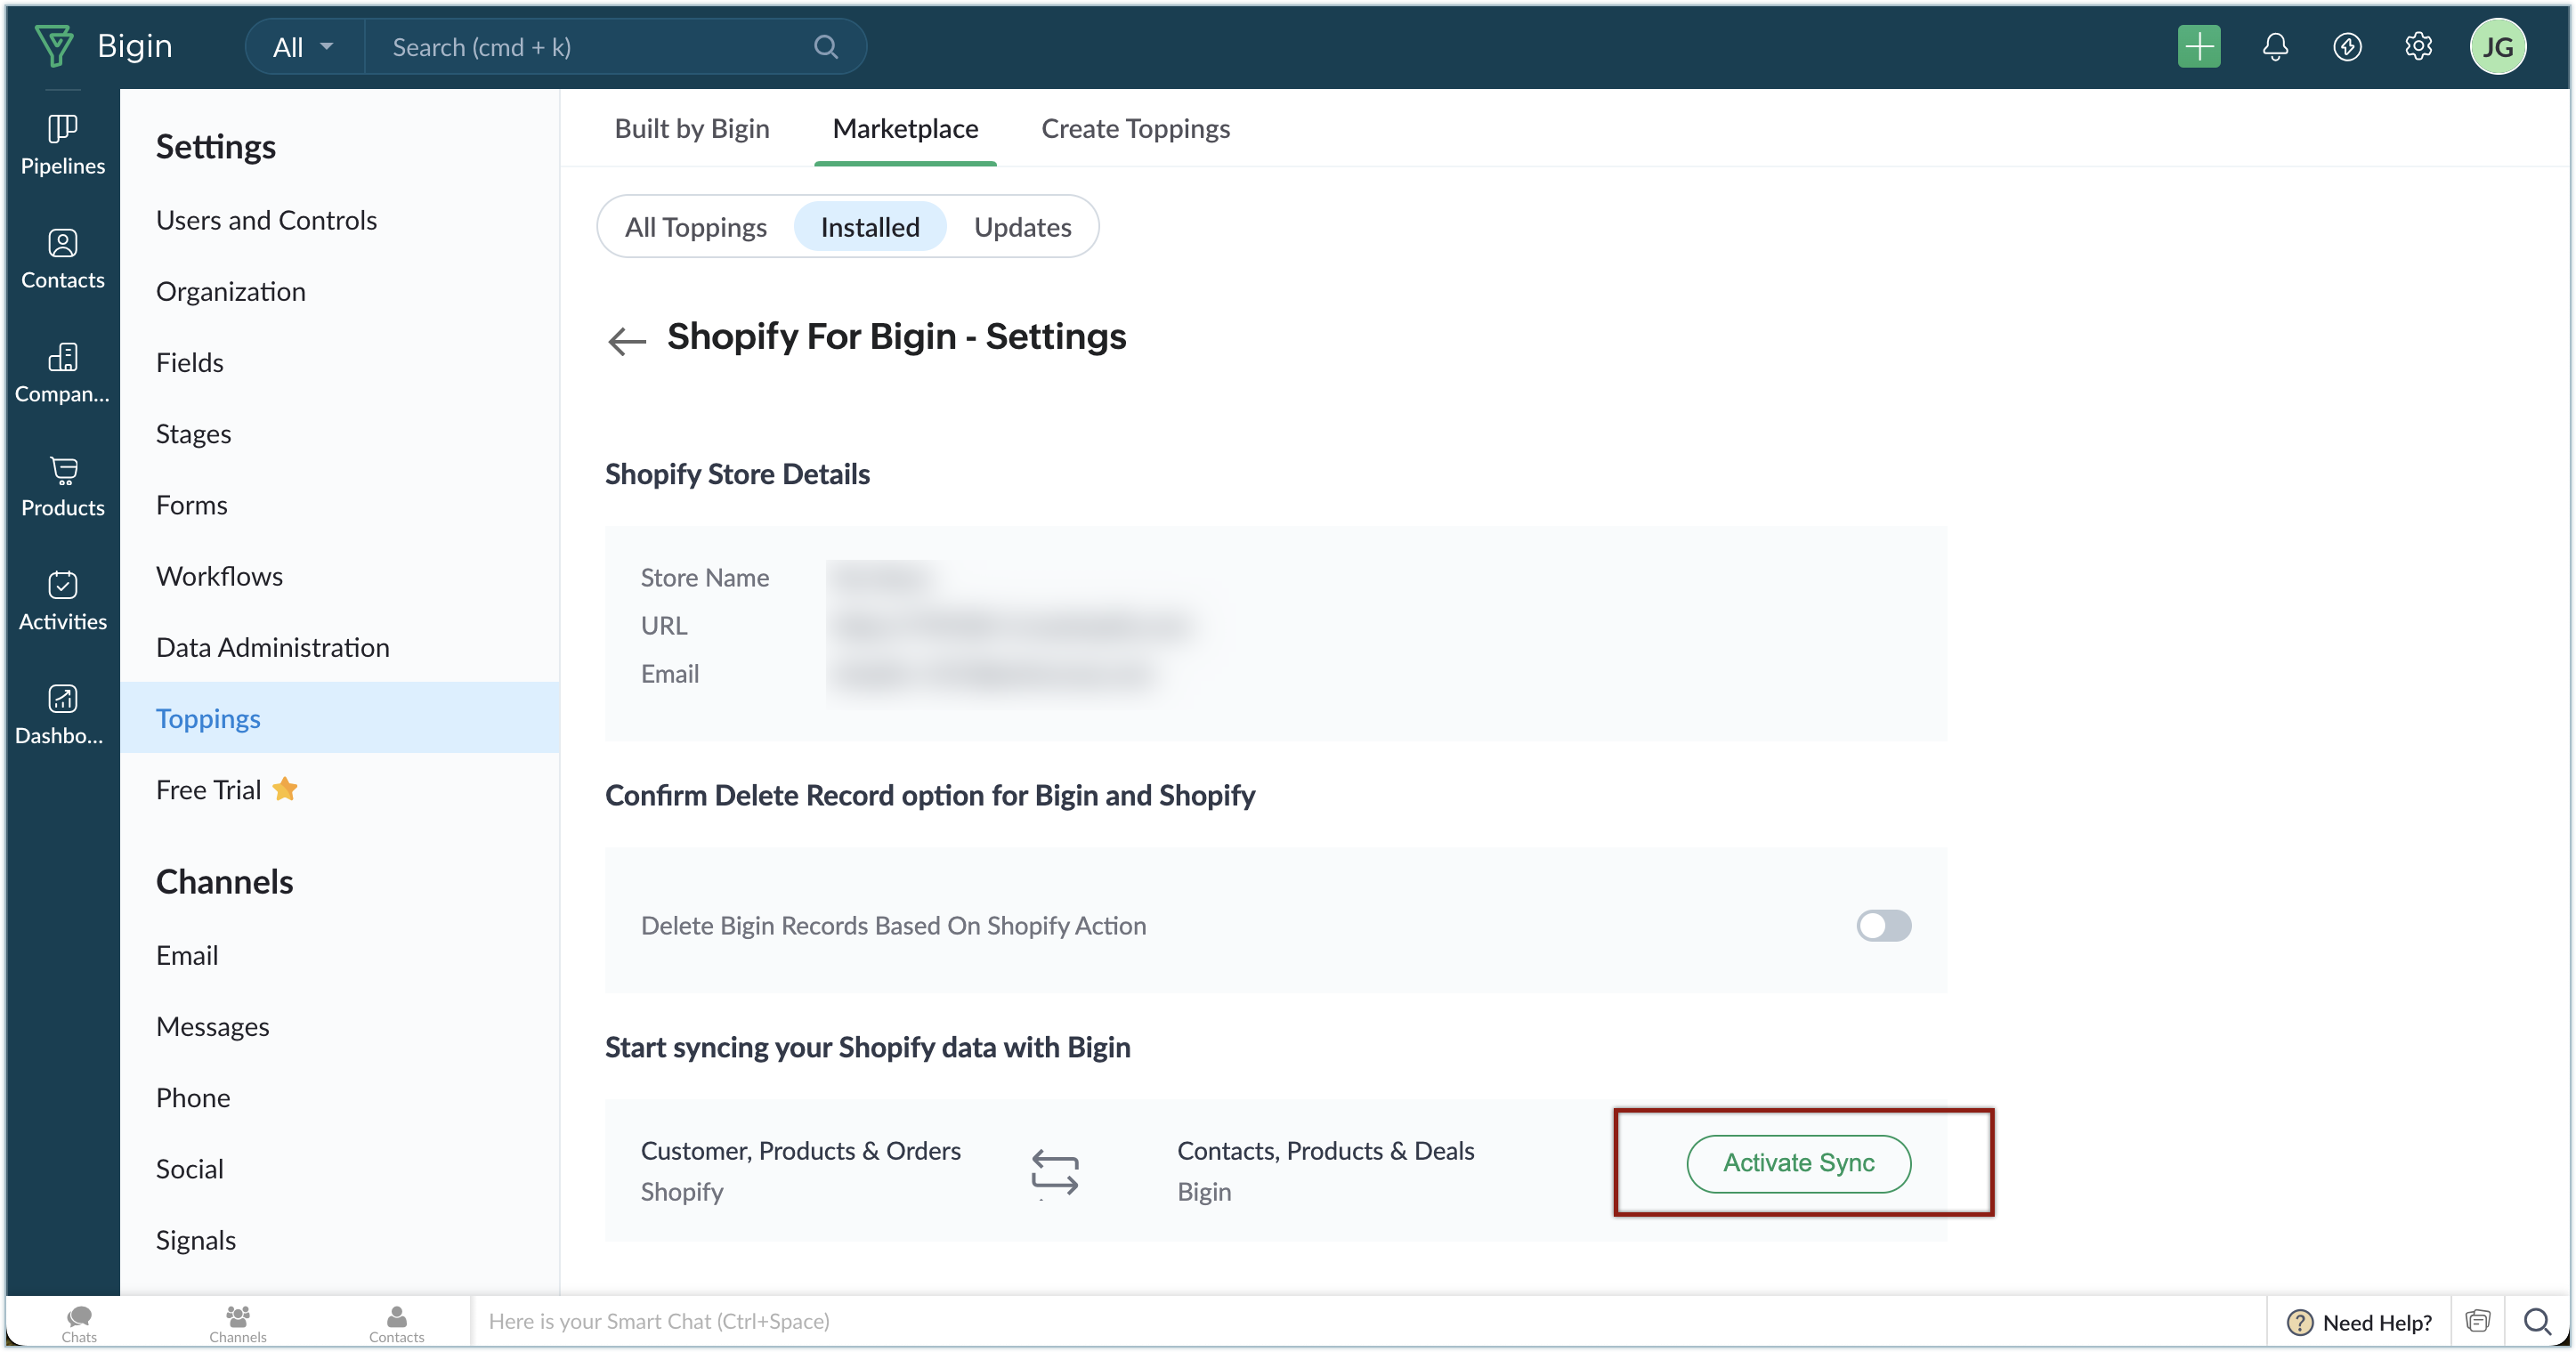
Task: Click 'Contacts, Products & Deals' text
Action: pos(1325,1150)
